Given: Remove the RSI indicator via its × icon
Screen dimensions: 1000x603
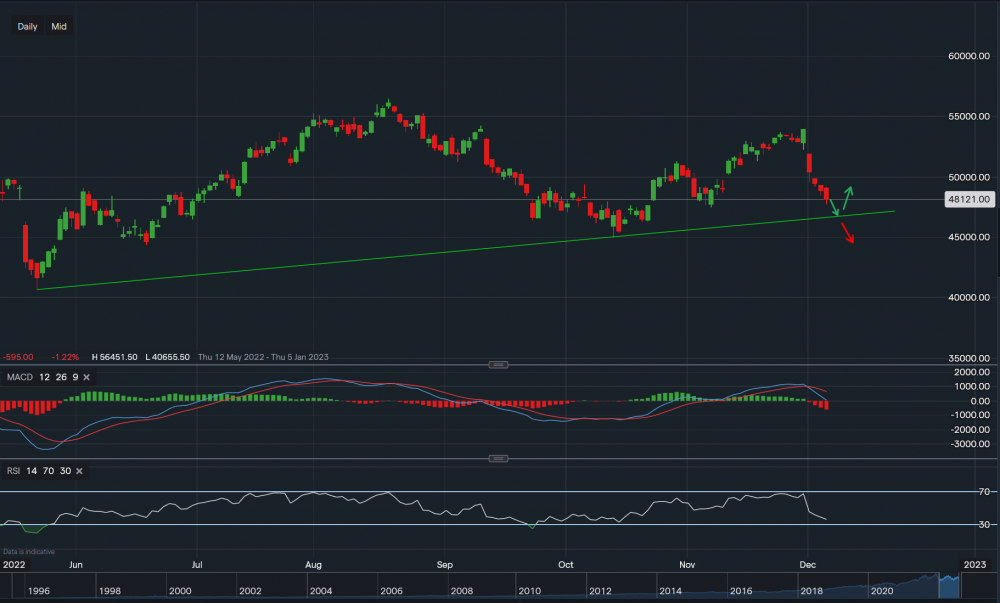Looking at the screenshot, I should coord(79,470).
